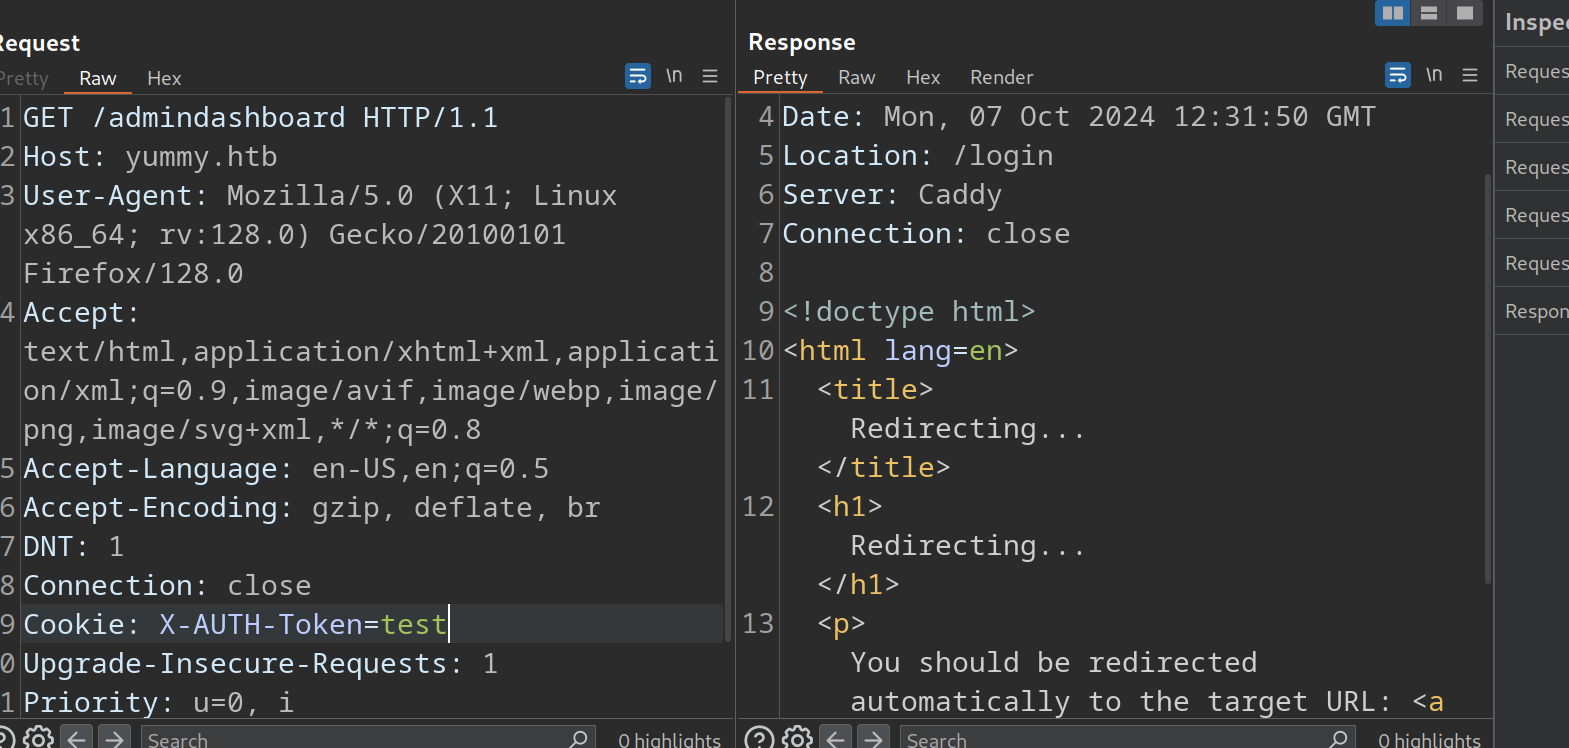The width and height of the screenshot is (1569, 748).
Task: Click Request scrollbar
Action: (x=727, y=370)
